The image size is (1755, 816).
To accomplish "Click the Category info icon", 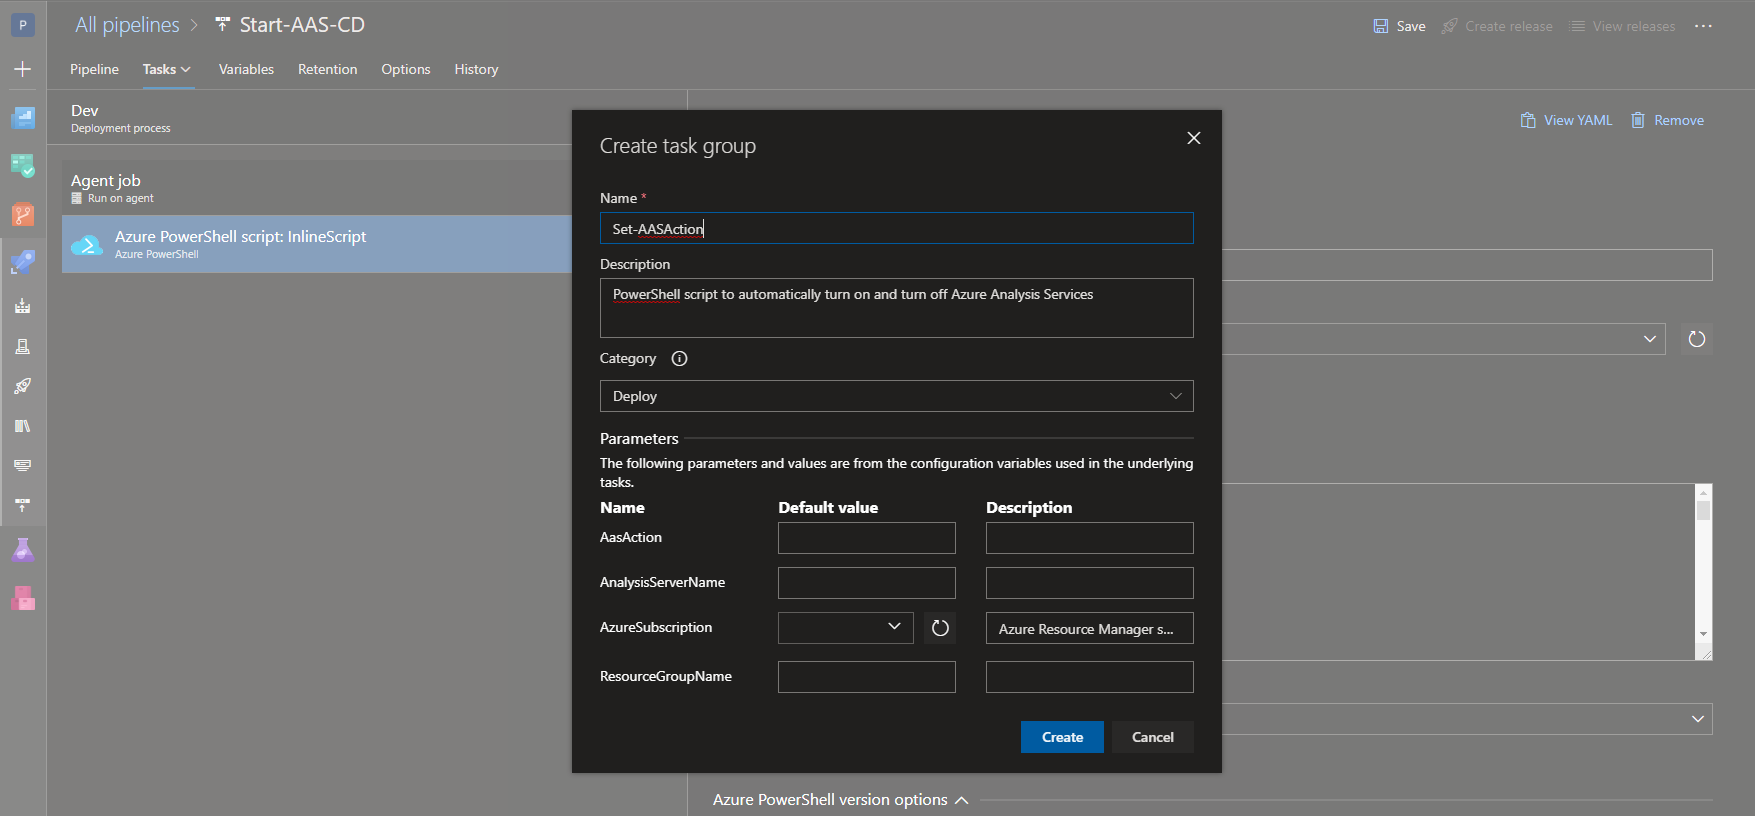I will click(679, 359).
